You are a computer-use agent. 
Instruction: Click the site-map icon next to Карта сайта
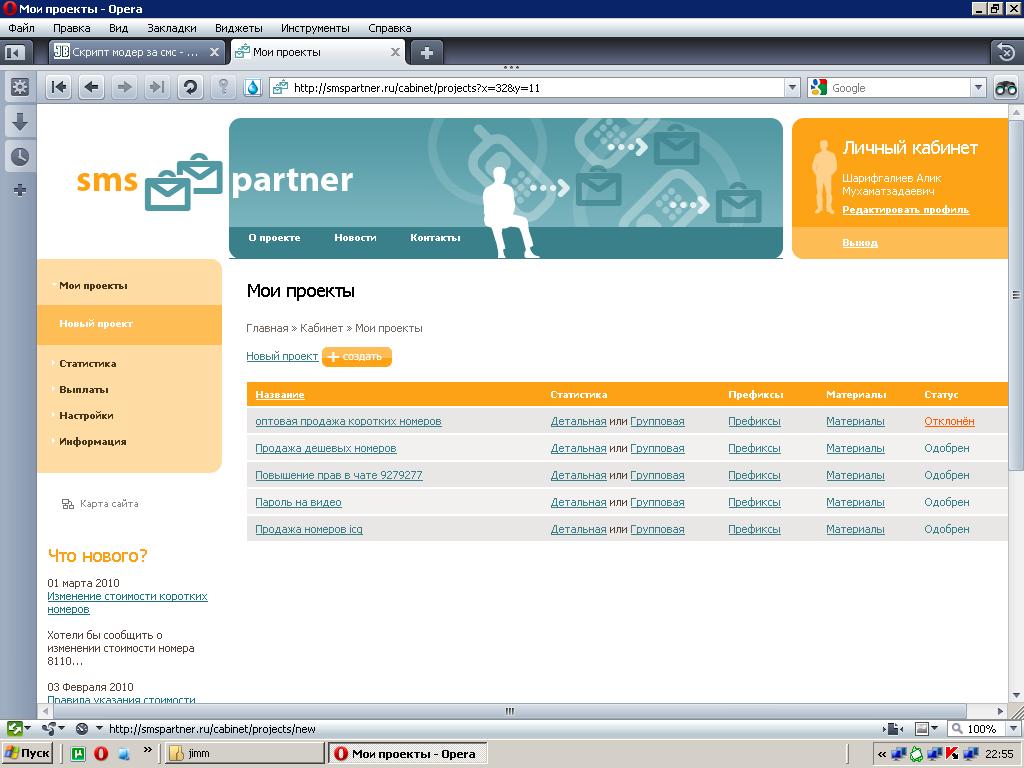point(67,504)
